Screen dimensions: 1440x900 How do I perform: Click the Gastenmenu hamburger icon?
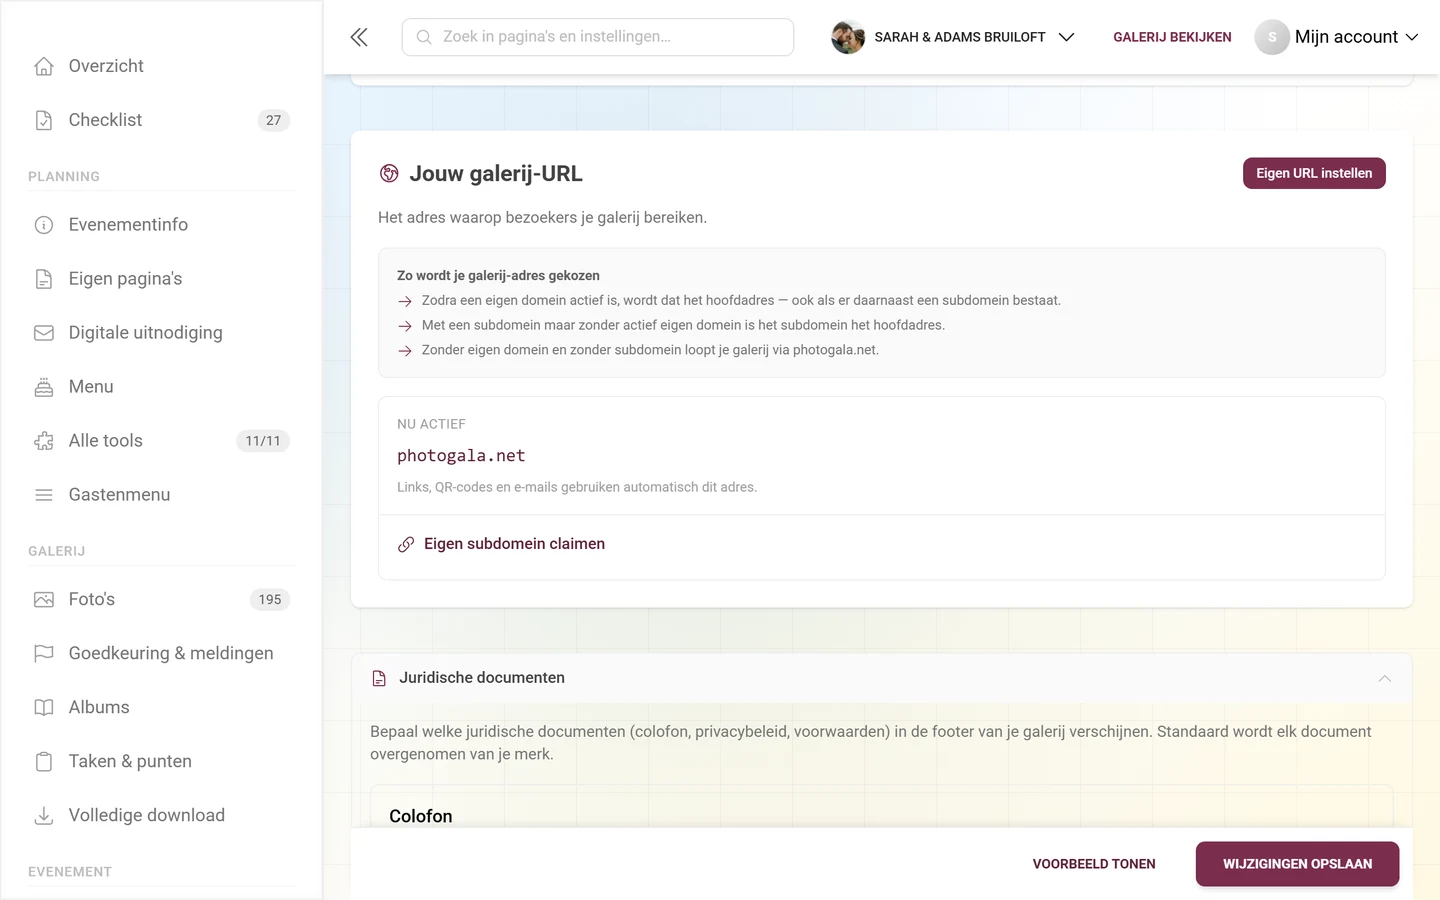pos(44,495)
